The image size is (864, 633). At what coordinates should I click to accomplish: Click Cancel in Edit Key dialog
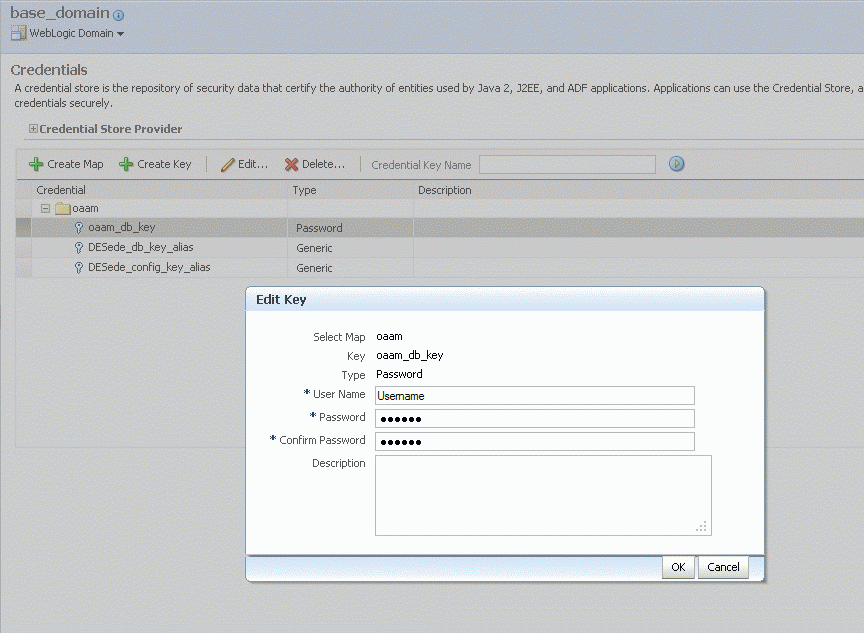pos(723,567)
